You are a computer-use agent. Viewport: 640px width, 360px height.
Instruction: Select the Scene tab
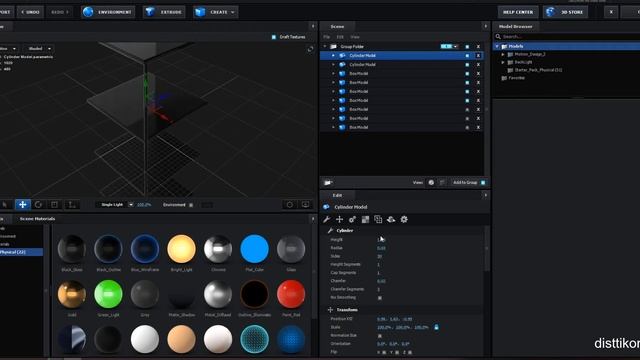(x=337, y=26)
